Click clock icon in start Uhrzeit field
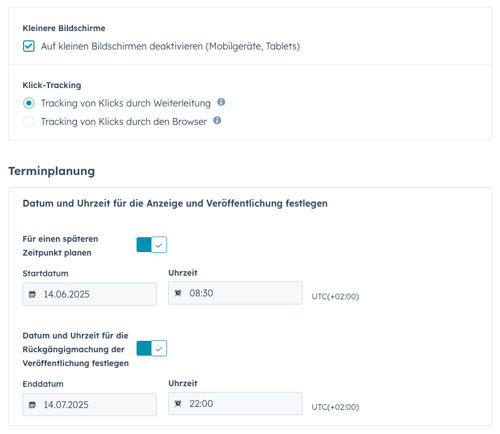The height and width of the screenshot is (434, 500). [x=178, y=293]
